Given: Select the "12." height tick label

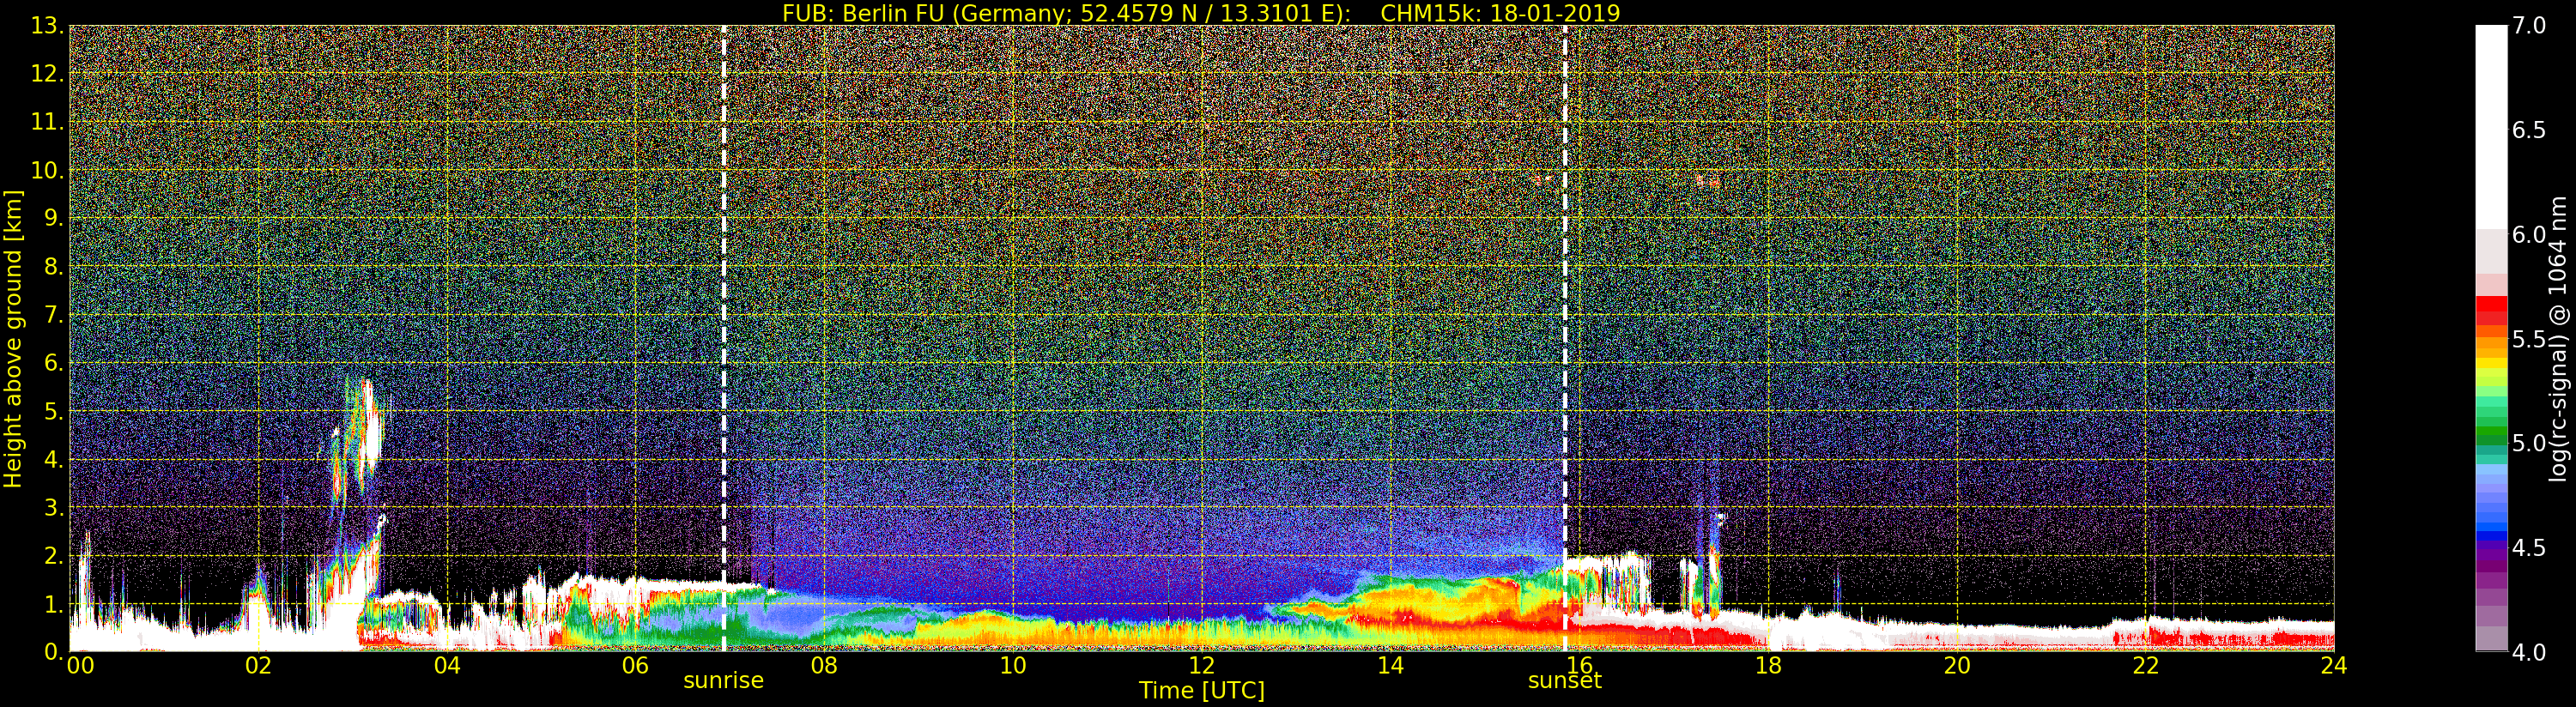Looking at the screenshot, I should tap(48, 74).
